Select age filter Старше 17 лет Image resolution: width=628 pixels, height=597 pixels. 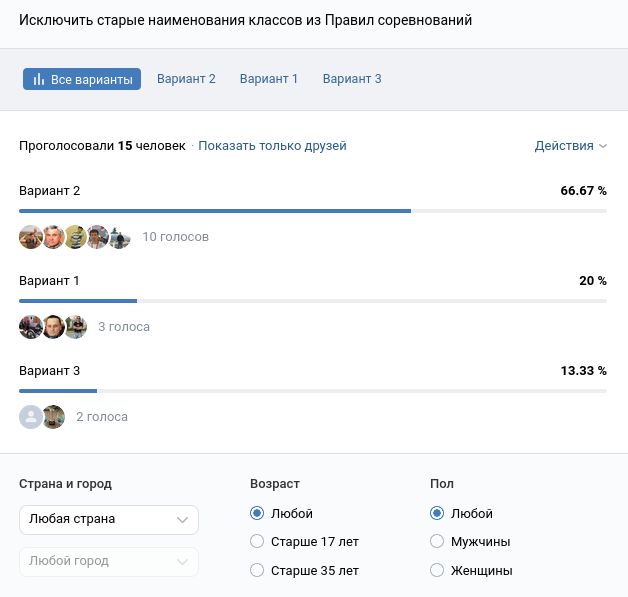click(x=257, y=542)
